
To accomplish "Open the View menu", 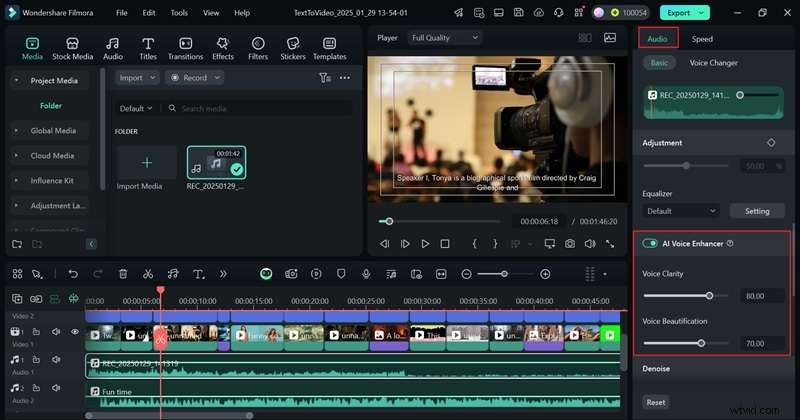I will 211,13.
